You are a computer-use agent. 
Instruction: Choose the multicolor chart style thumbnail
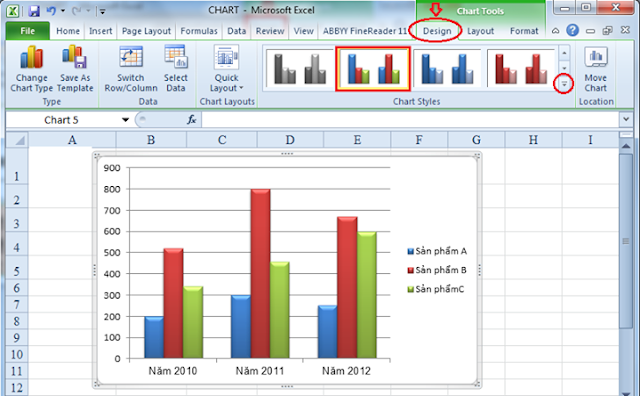pos(373,69)
